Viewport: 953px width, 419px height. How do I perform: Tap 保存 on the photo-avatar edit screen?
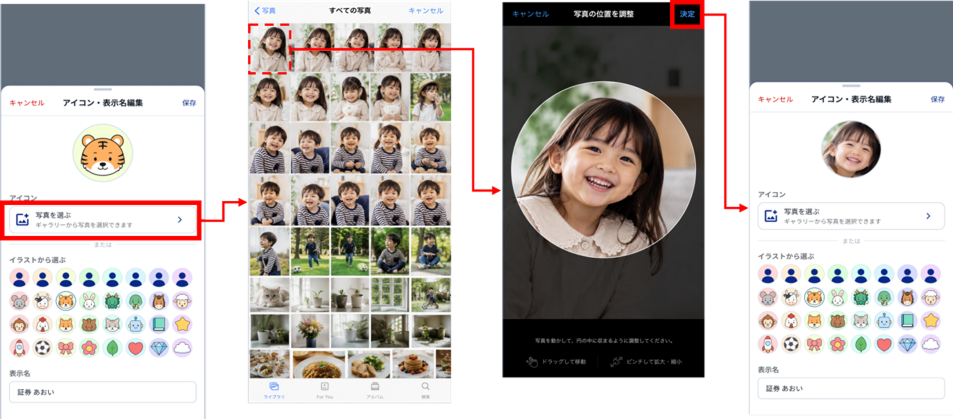point(938,99)
